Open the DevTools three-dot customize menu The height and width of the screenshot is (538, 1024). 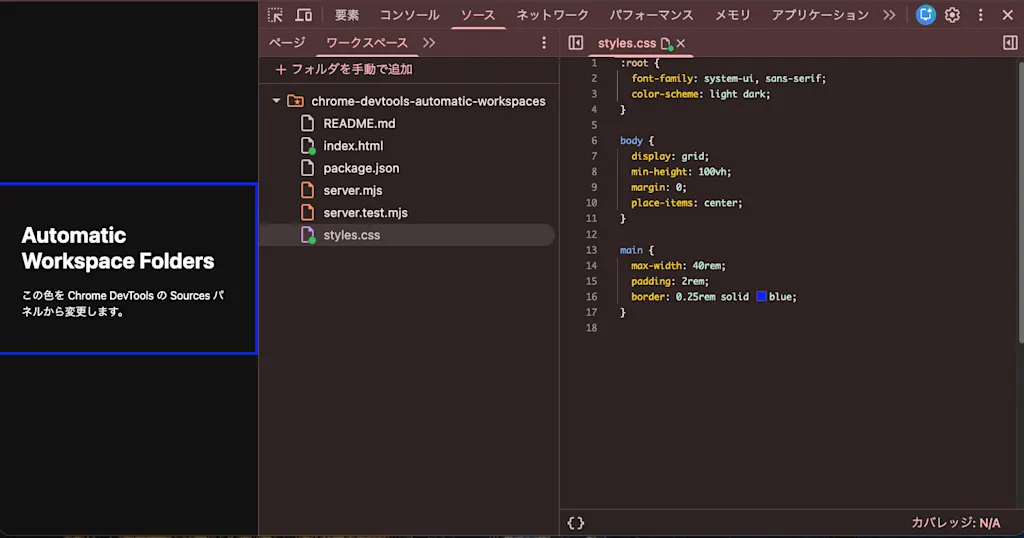[980, 15]
